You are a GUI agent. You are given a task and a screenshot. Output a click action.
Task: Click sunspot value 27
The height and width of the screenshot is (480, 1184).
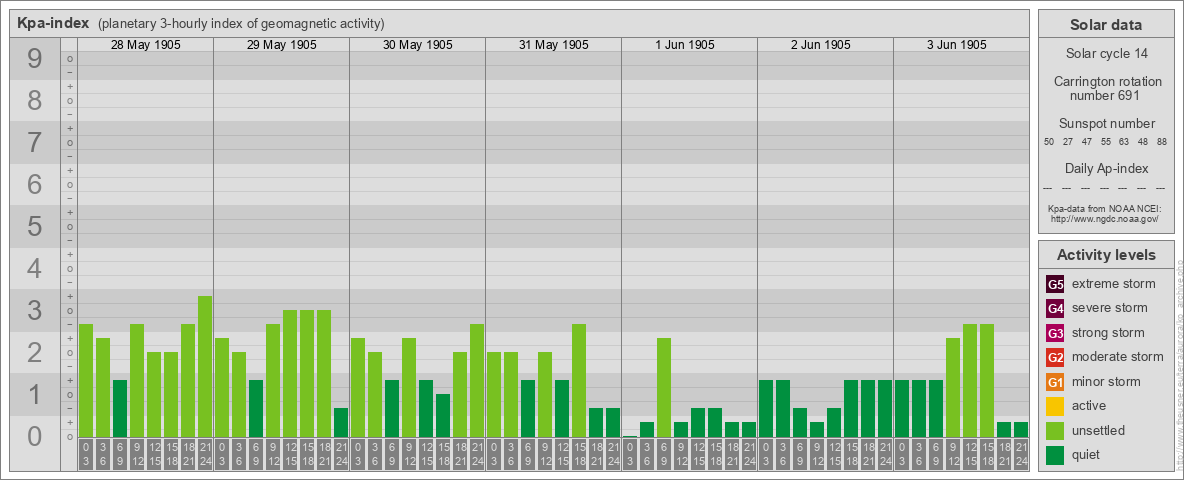pyautogui.click(x=1068, y=141)
